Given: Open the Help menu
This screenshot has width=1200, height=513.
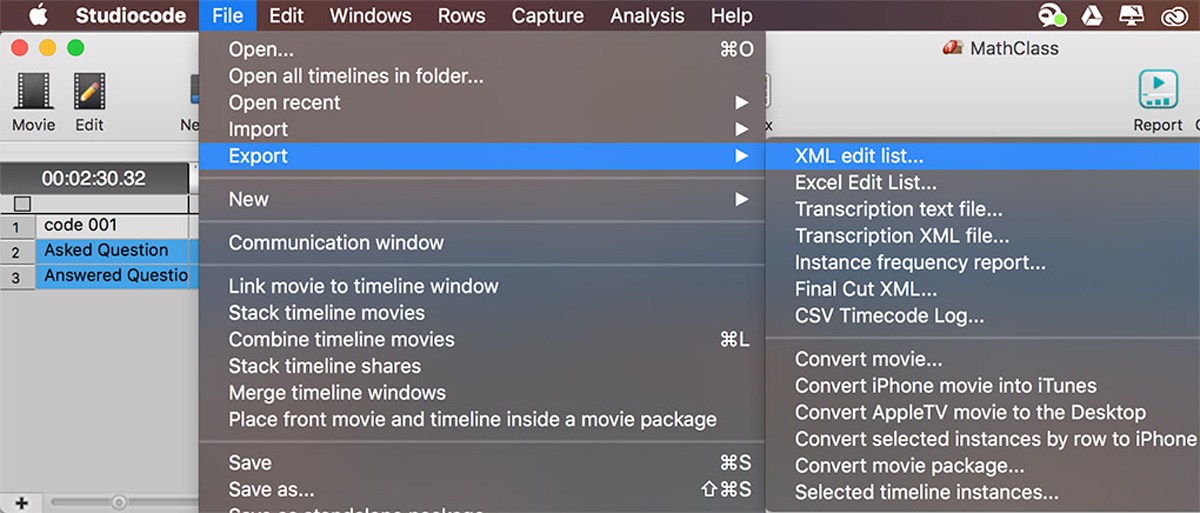Looking at the screenshot, I should point(731,15).
